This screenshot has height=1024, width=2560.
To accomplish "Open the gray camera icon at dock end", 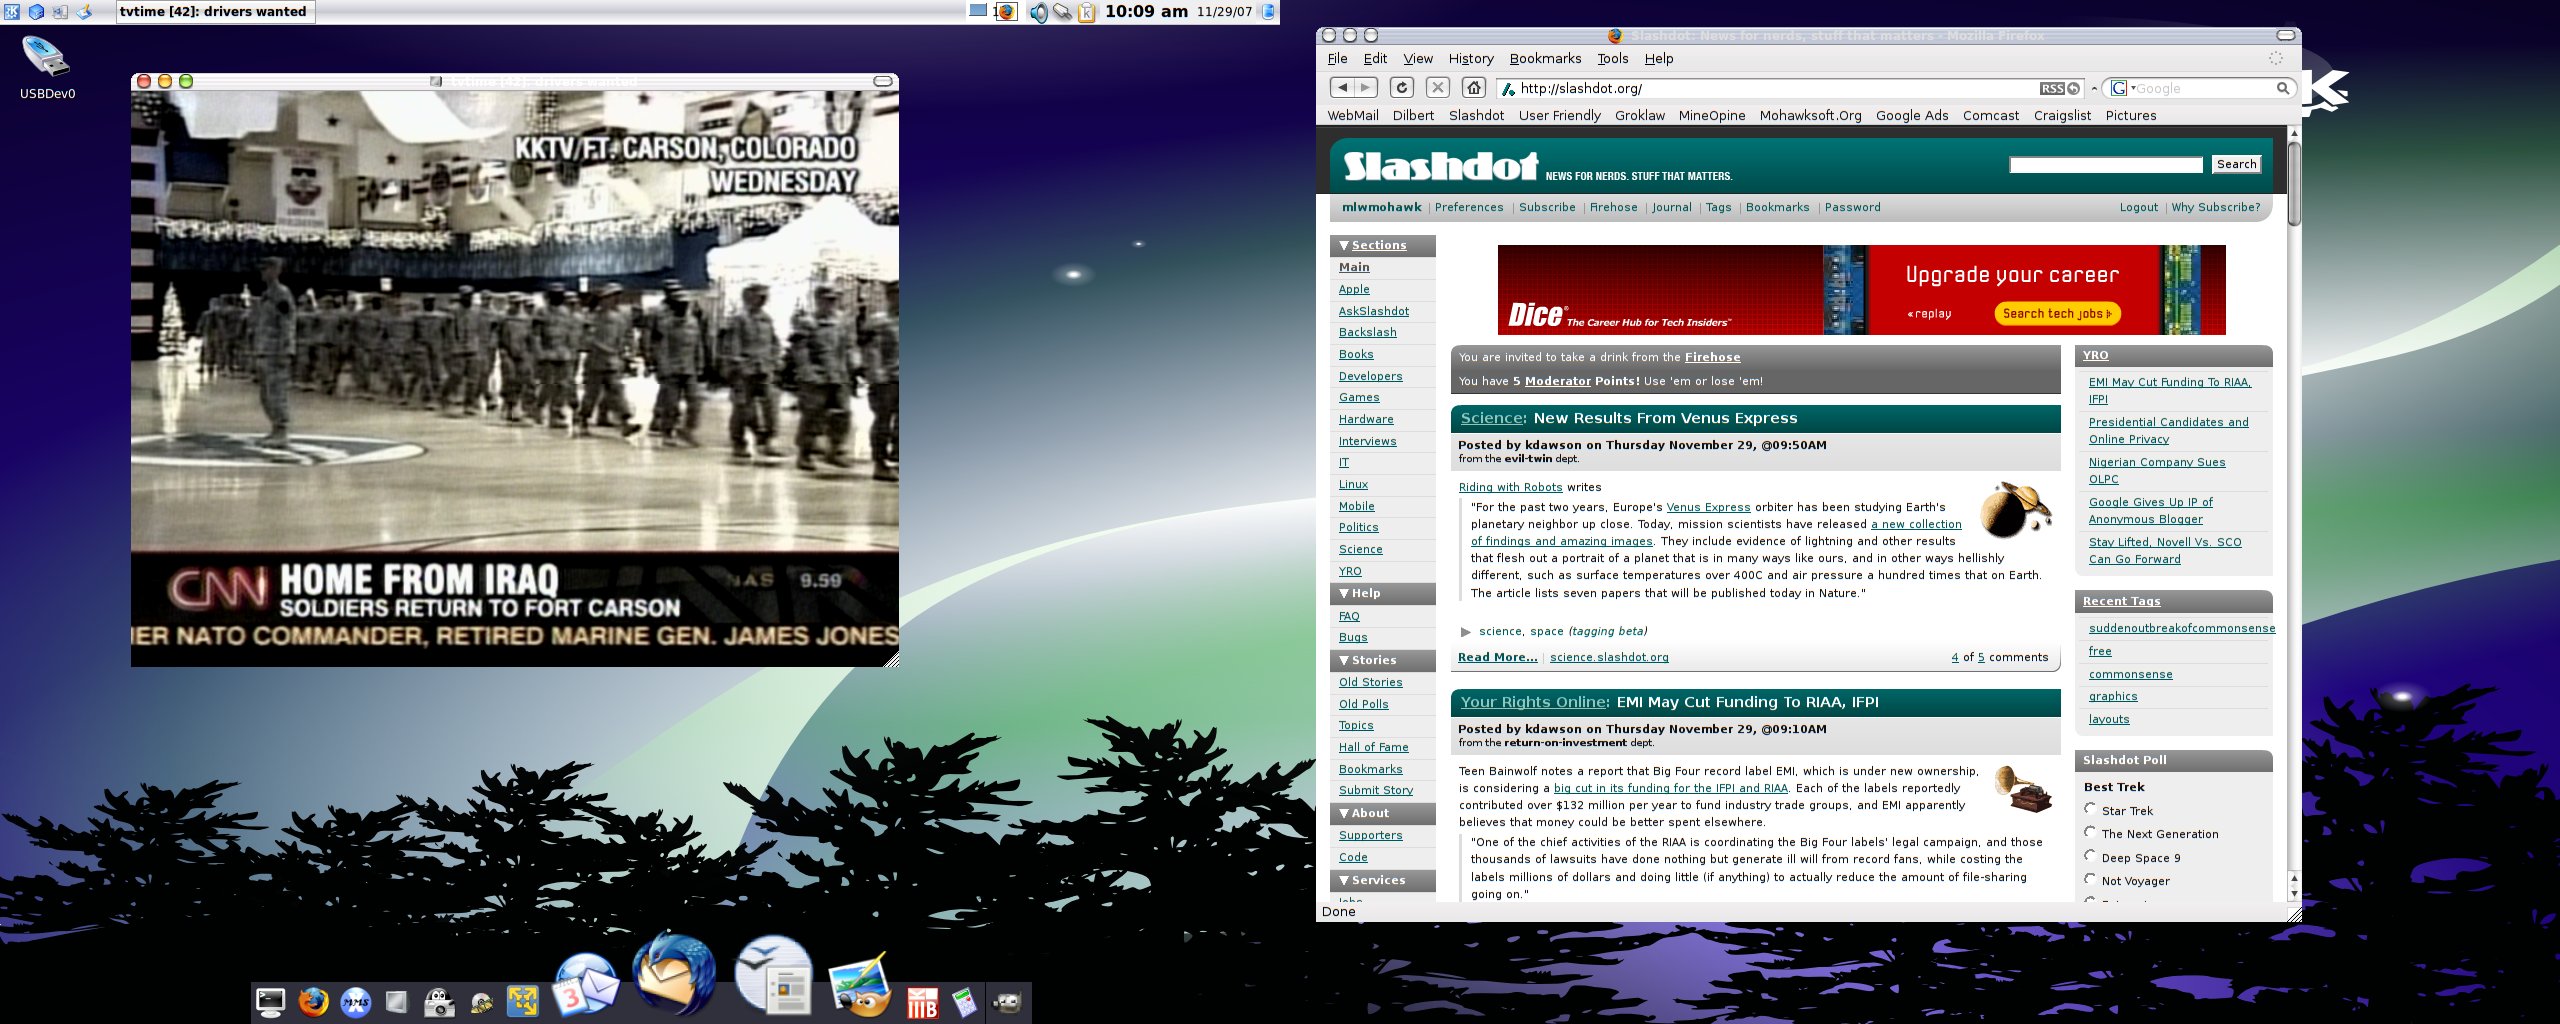I will (1006, 1001).
